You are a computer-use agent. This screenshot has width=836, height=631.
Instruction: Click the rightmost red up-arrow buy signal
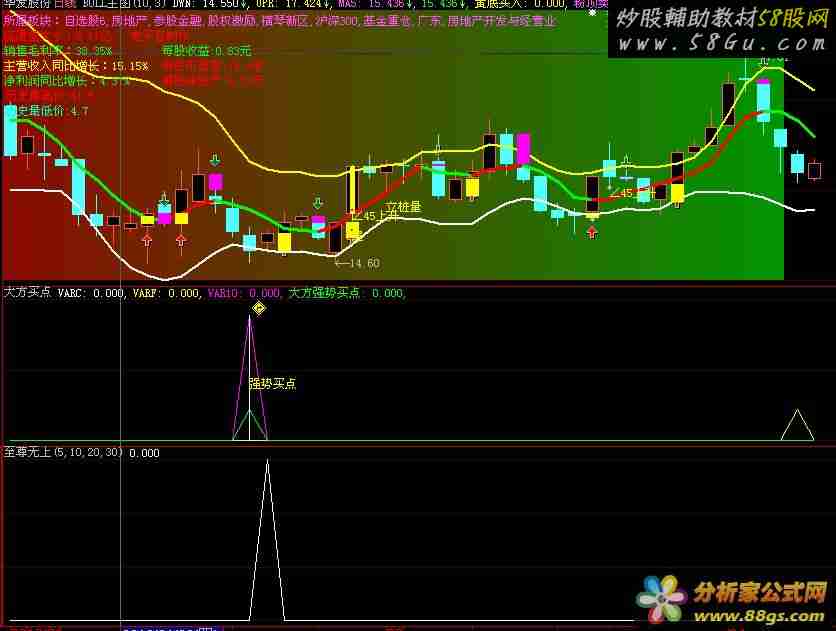(591, 232)
